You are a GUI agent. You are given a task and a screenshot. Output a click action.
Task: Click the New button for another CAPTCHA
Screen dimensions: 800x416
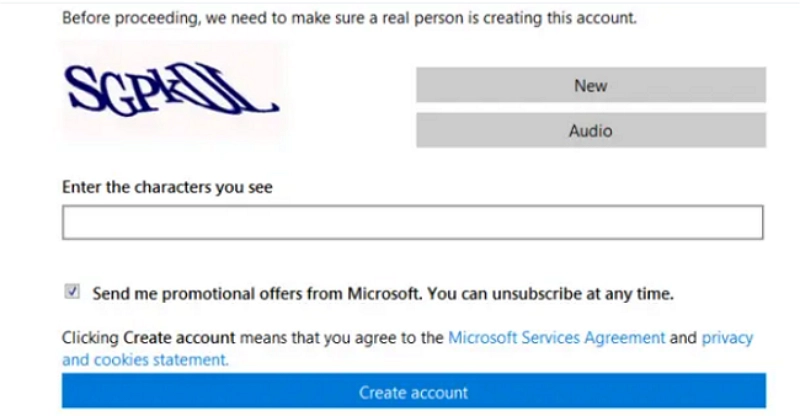pyautogui.click(x=590, y=85)
